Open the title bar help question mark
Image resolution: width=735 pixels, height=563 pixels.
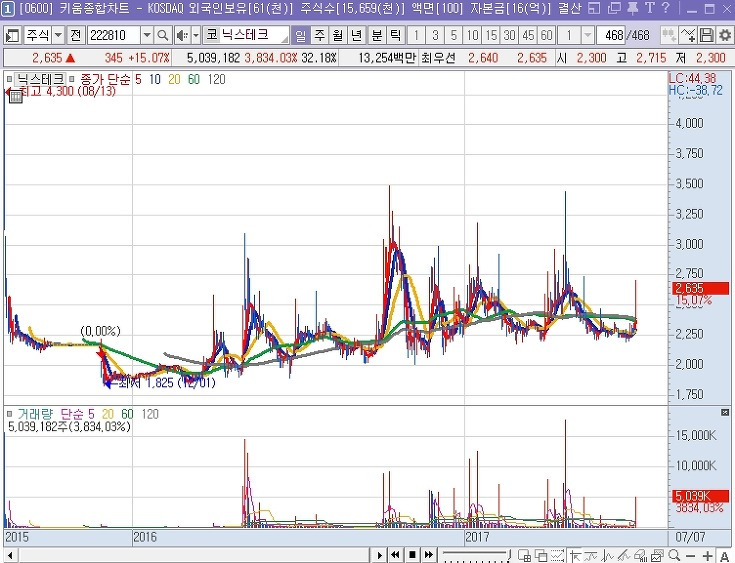[x=666, y=8]
